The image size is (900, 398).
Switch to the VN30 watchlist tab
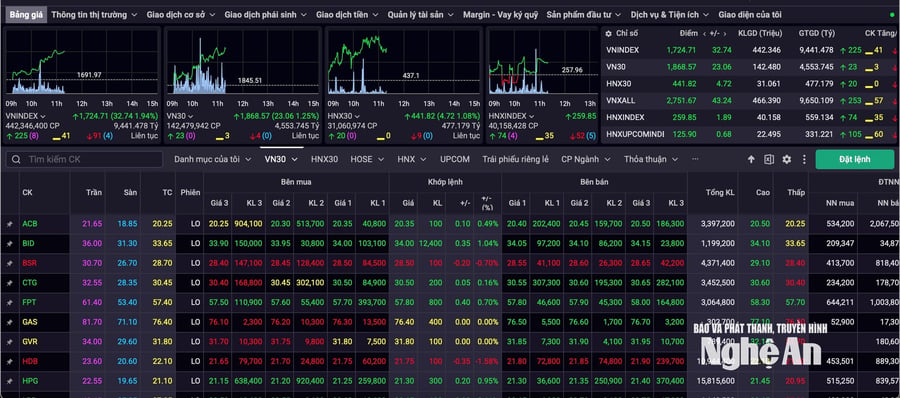(x=281, y=159)
